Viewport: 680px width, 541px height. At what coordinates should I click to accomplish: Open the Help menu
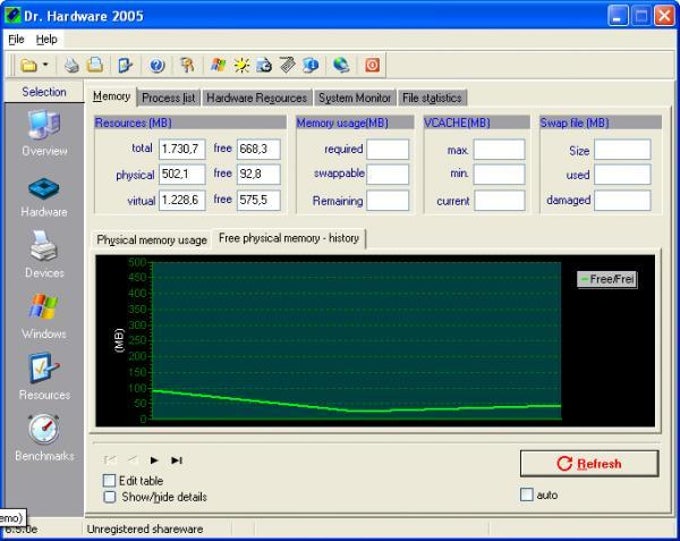[46, 39]
